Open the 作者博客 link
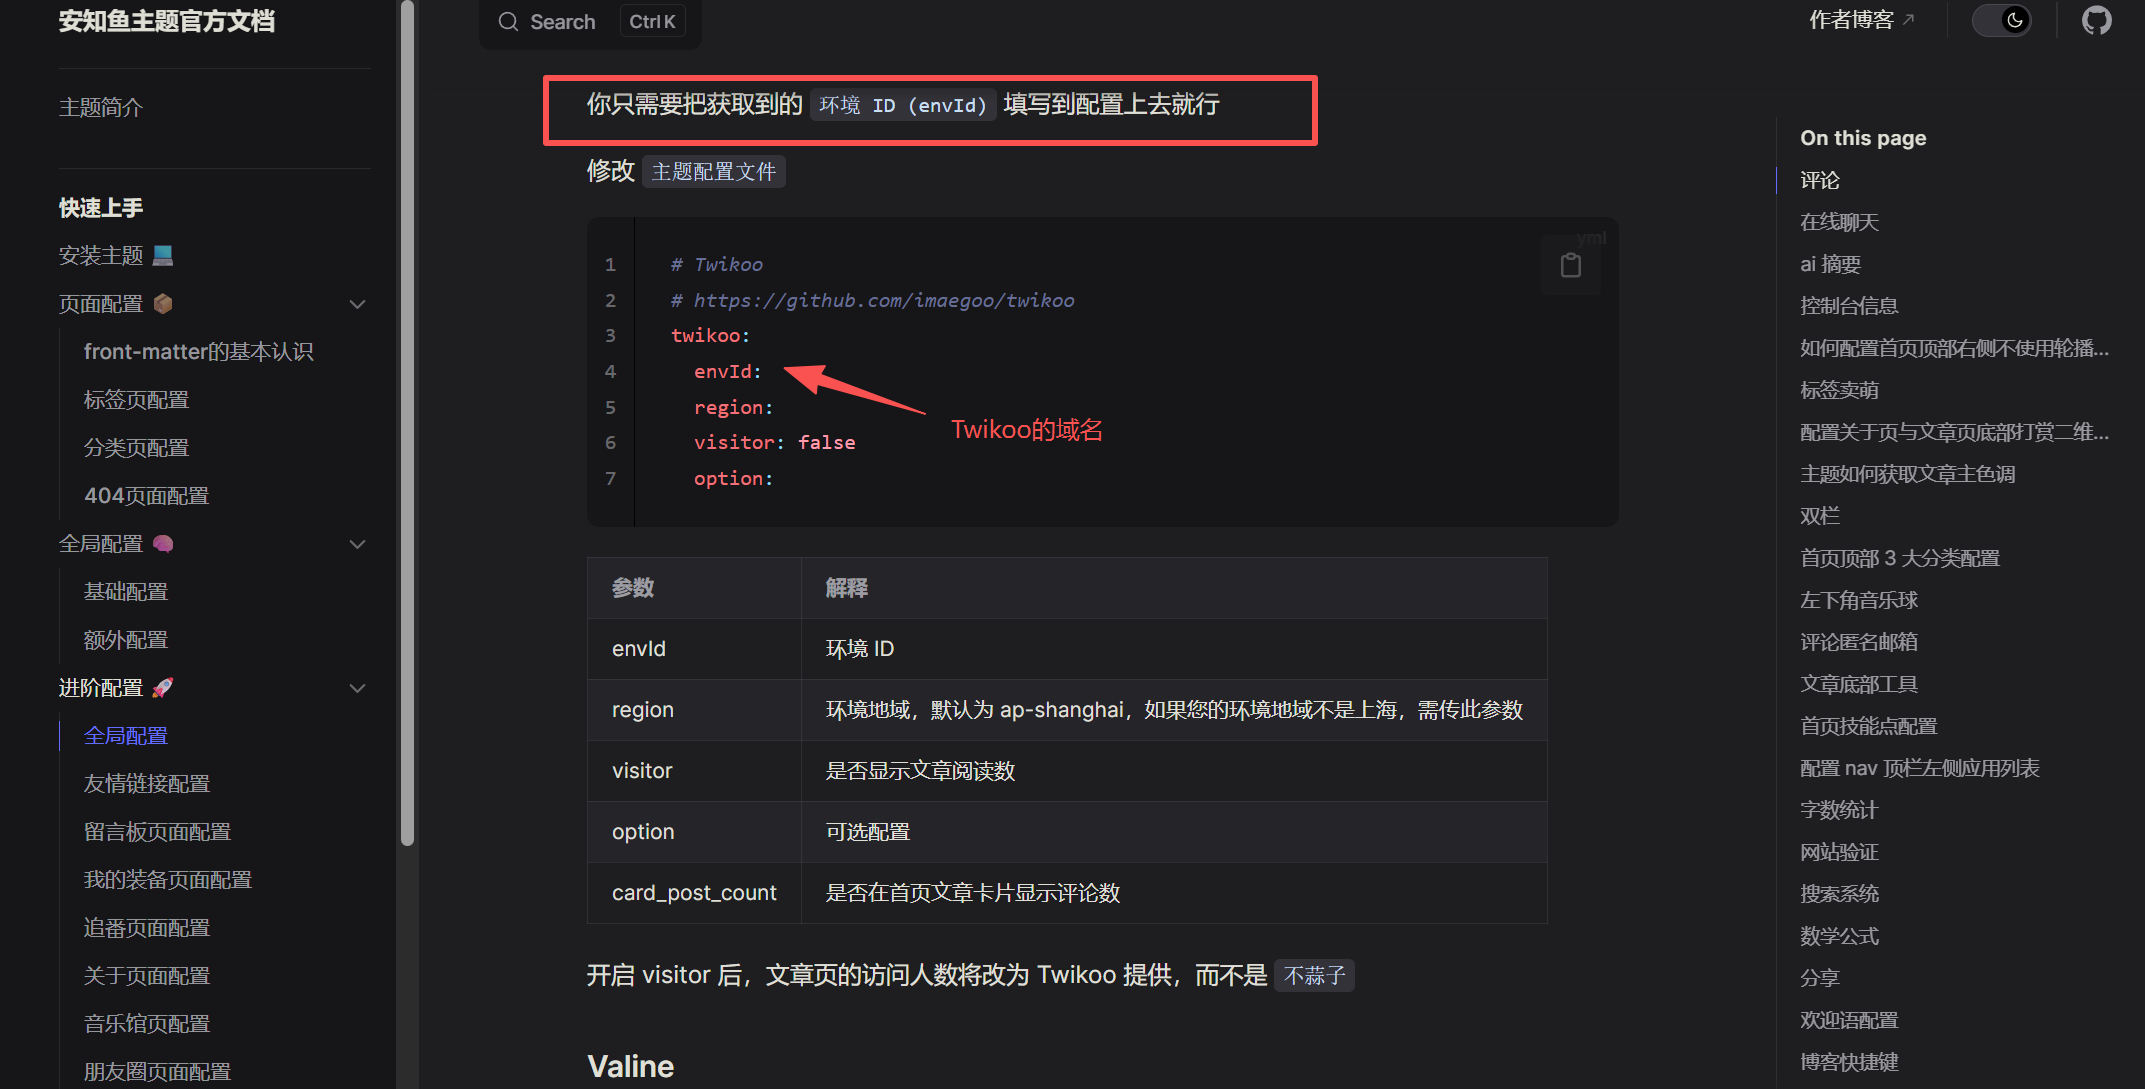 [1851, 20]
